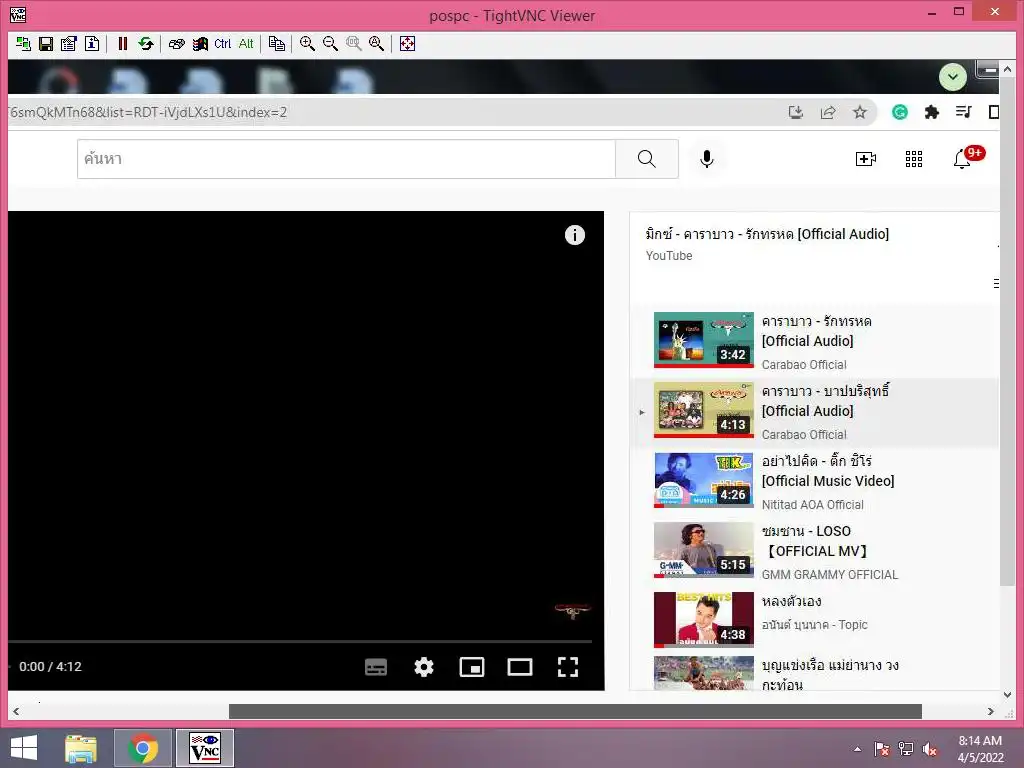This screenshot has width=1024, height=768.
Task: Send Ctrl+Esc Windows flag icon
Action: pos(200,44)
